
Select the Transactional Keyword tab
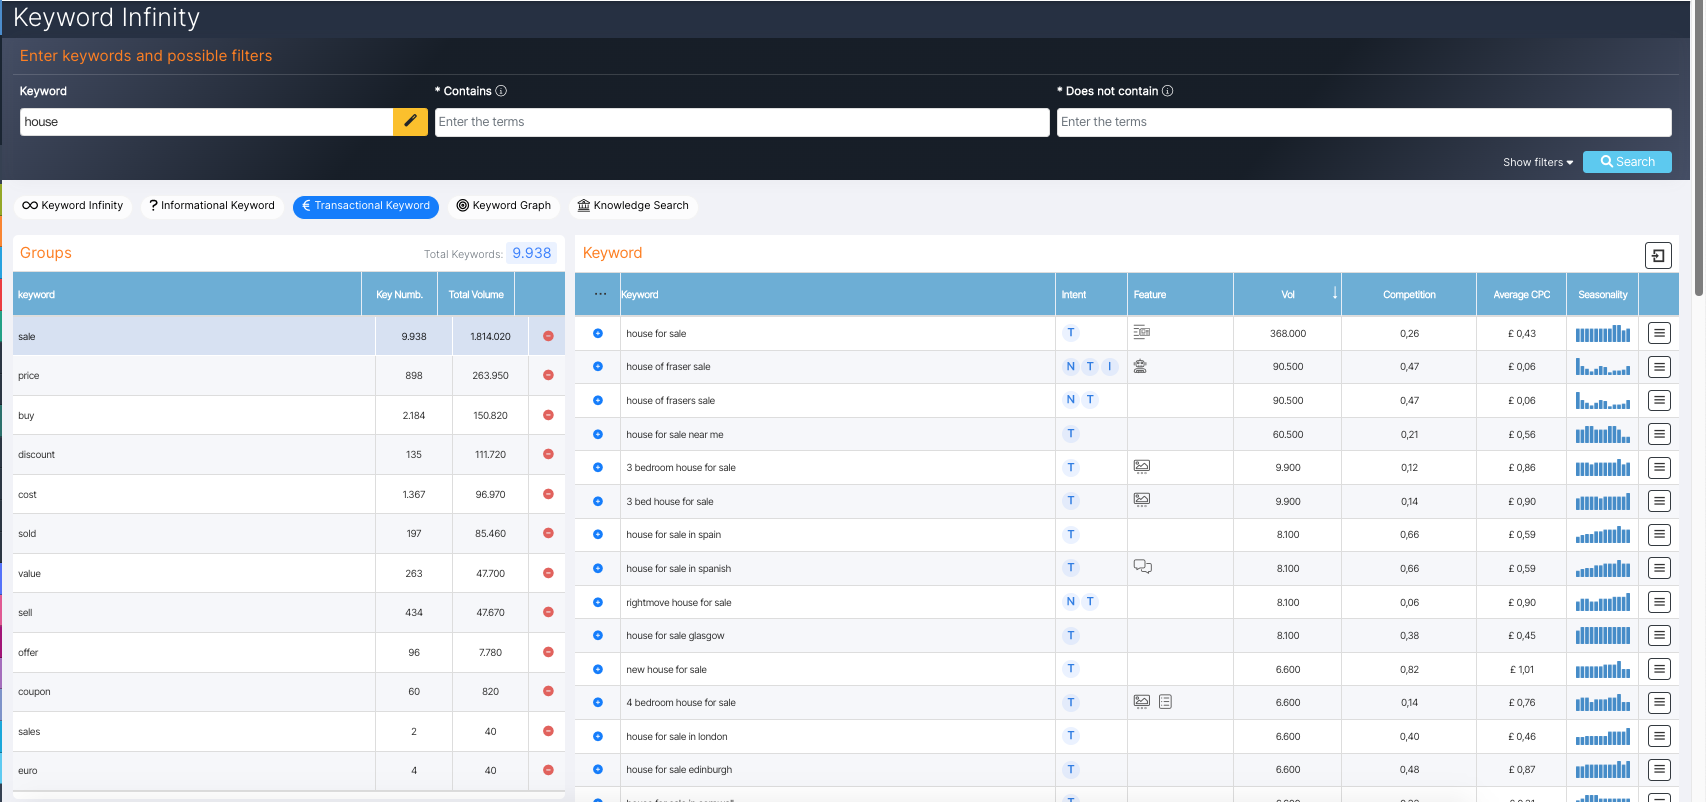[x=366, y=205]
